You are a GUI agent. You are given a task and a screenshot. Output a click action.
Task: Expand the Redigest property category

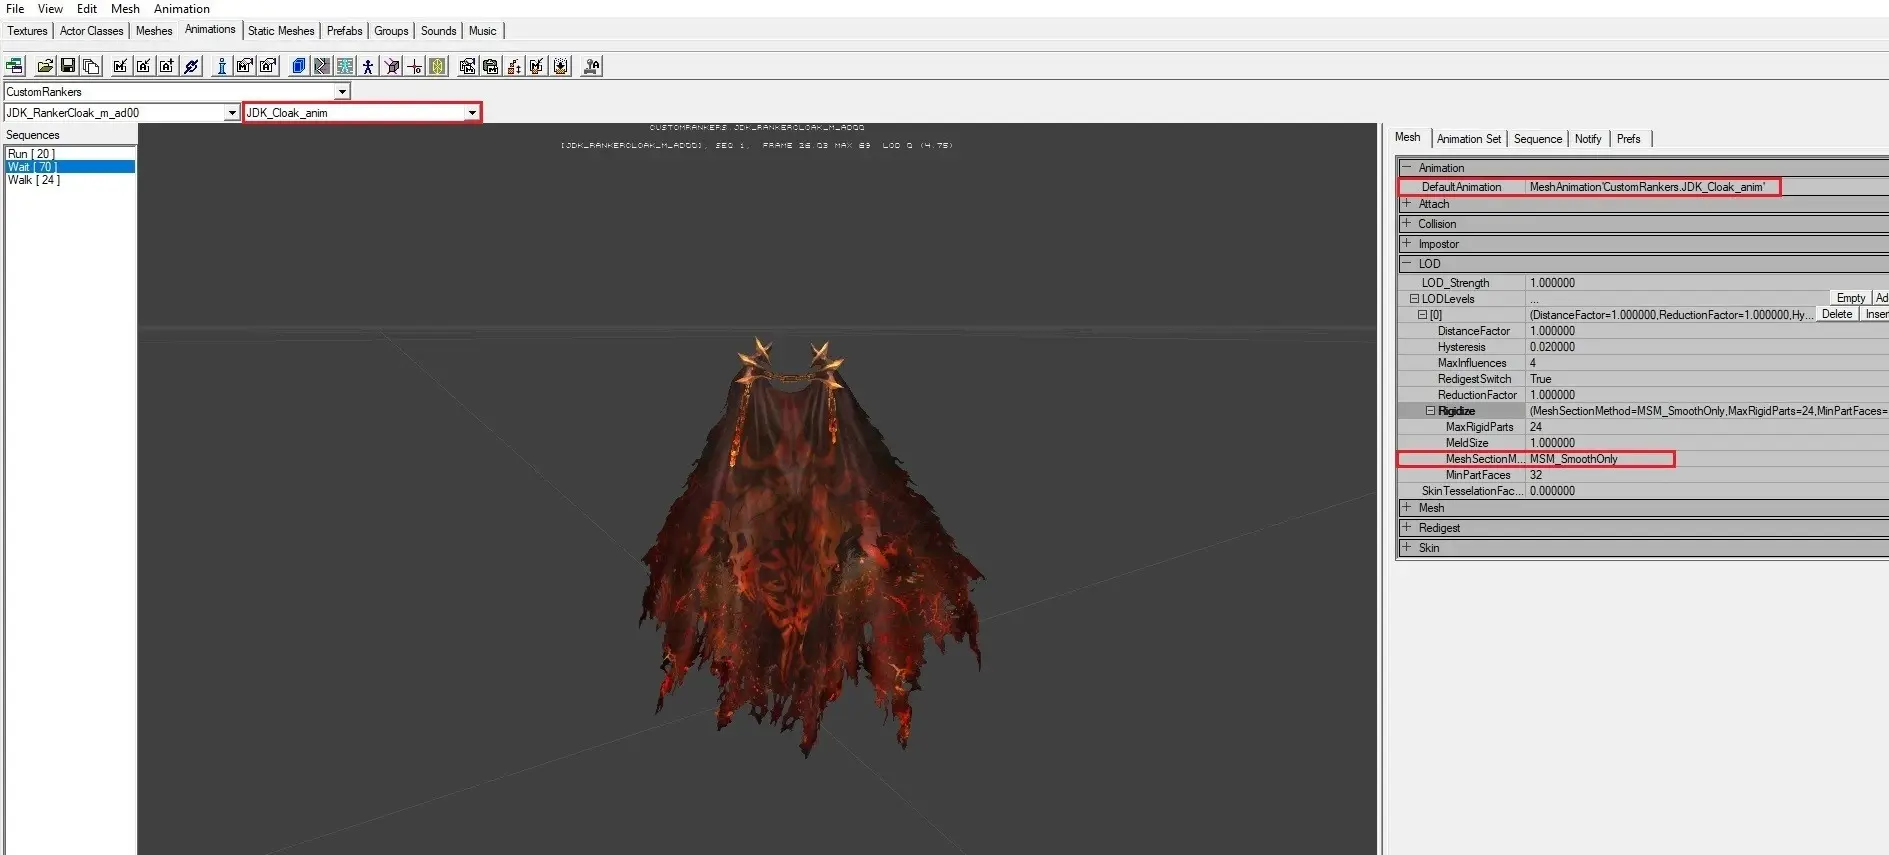(x=1407, y=527)
